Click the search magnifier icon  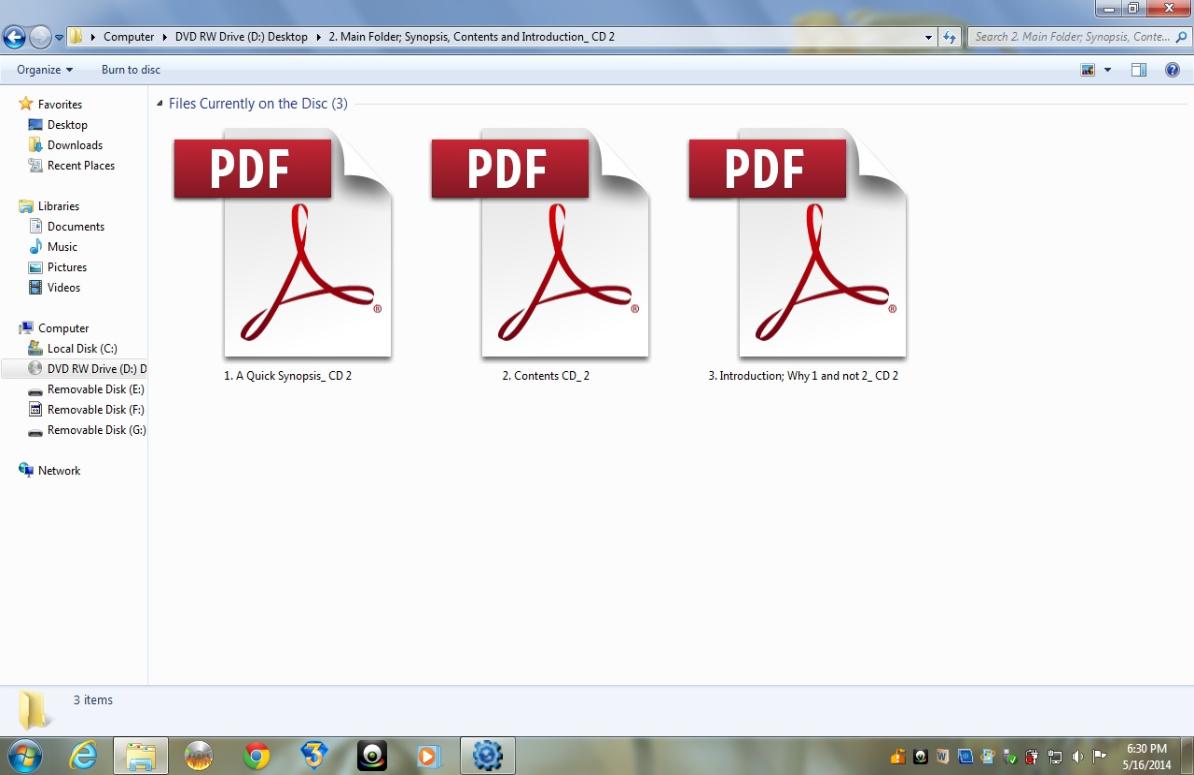coord(1181,37)
